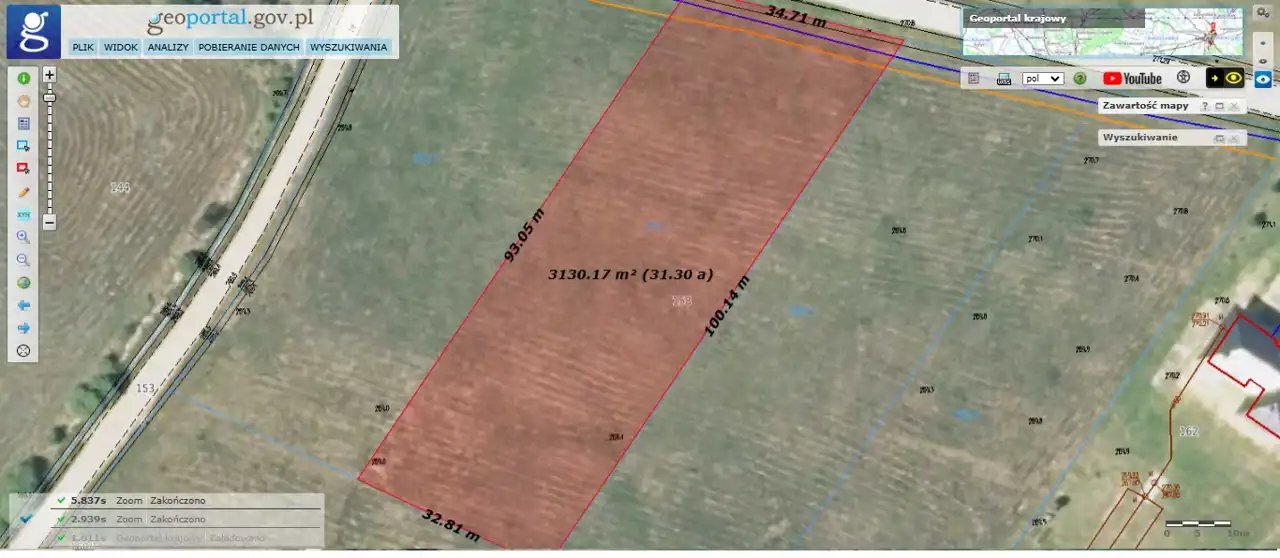Open the 'pol' language dropdown
The image size is (1280, 558).
(1042, 78)
